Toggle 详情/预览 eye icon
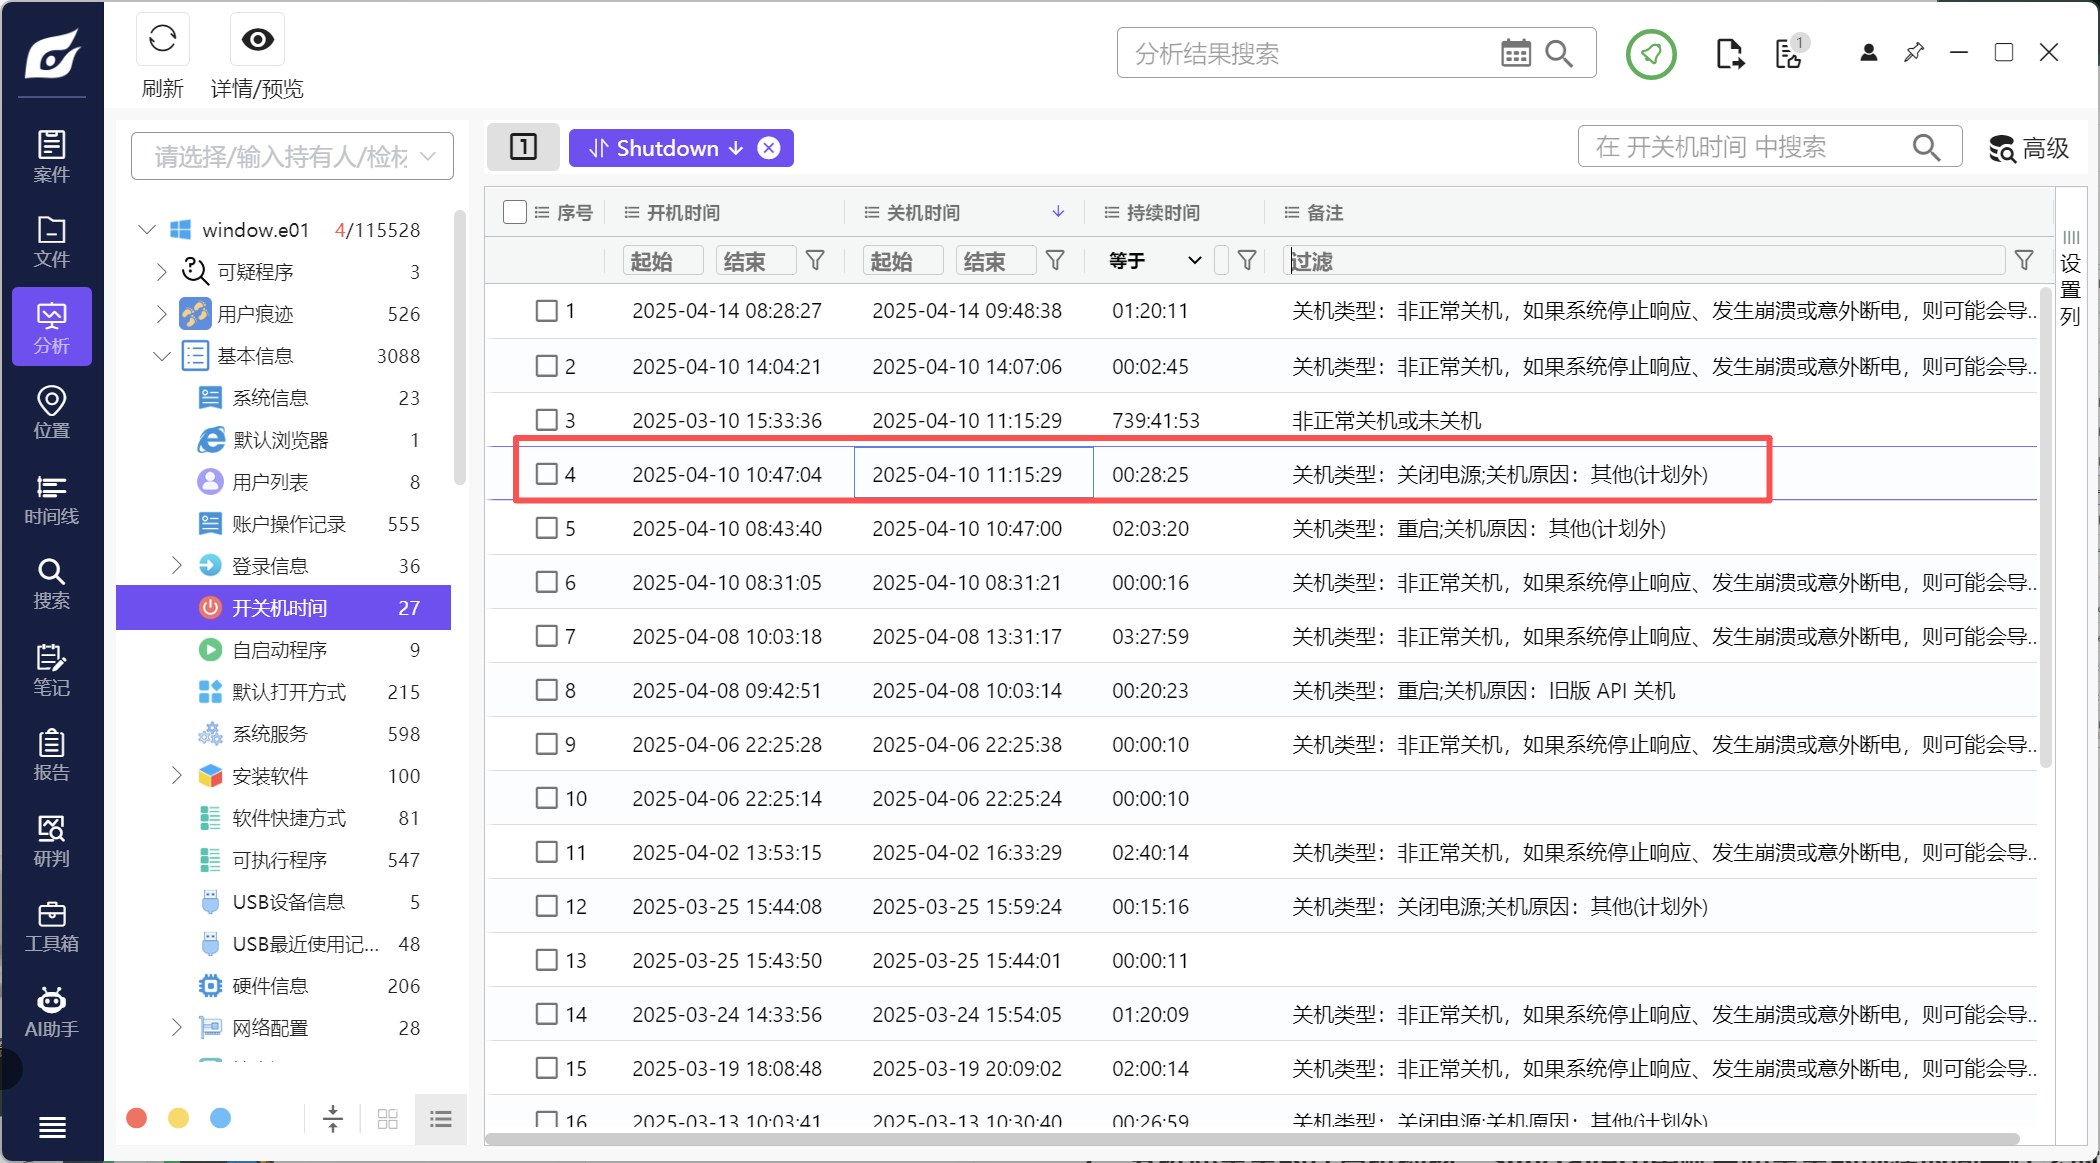The width and height of the screenshot is (2100, 1163). click(257, 40)
